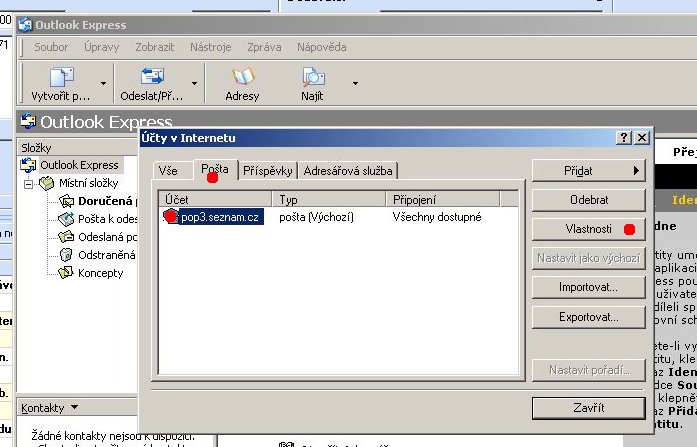Open the Nástroje menu
This screenshot has height=447, width=697.
211,47
